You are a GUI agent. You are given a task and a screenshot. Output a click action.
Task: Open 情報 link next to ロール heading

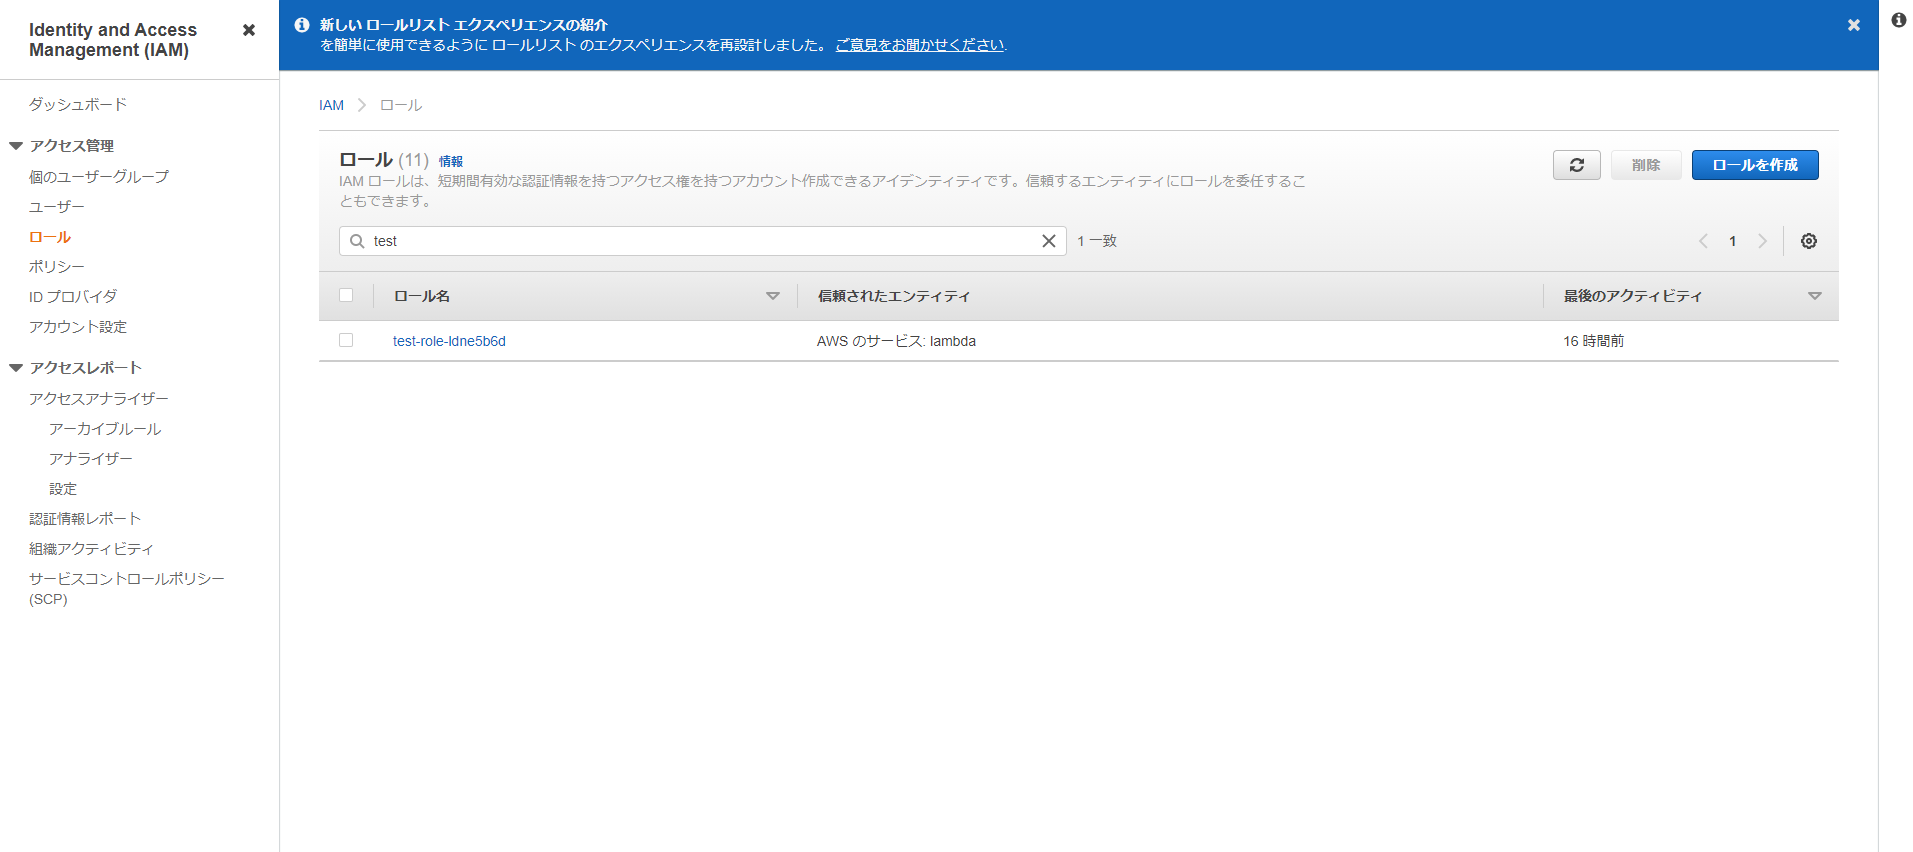pyautogui.click(x=451, y=161)
